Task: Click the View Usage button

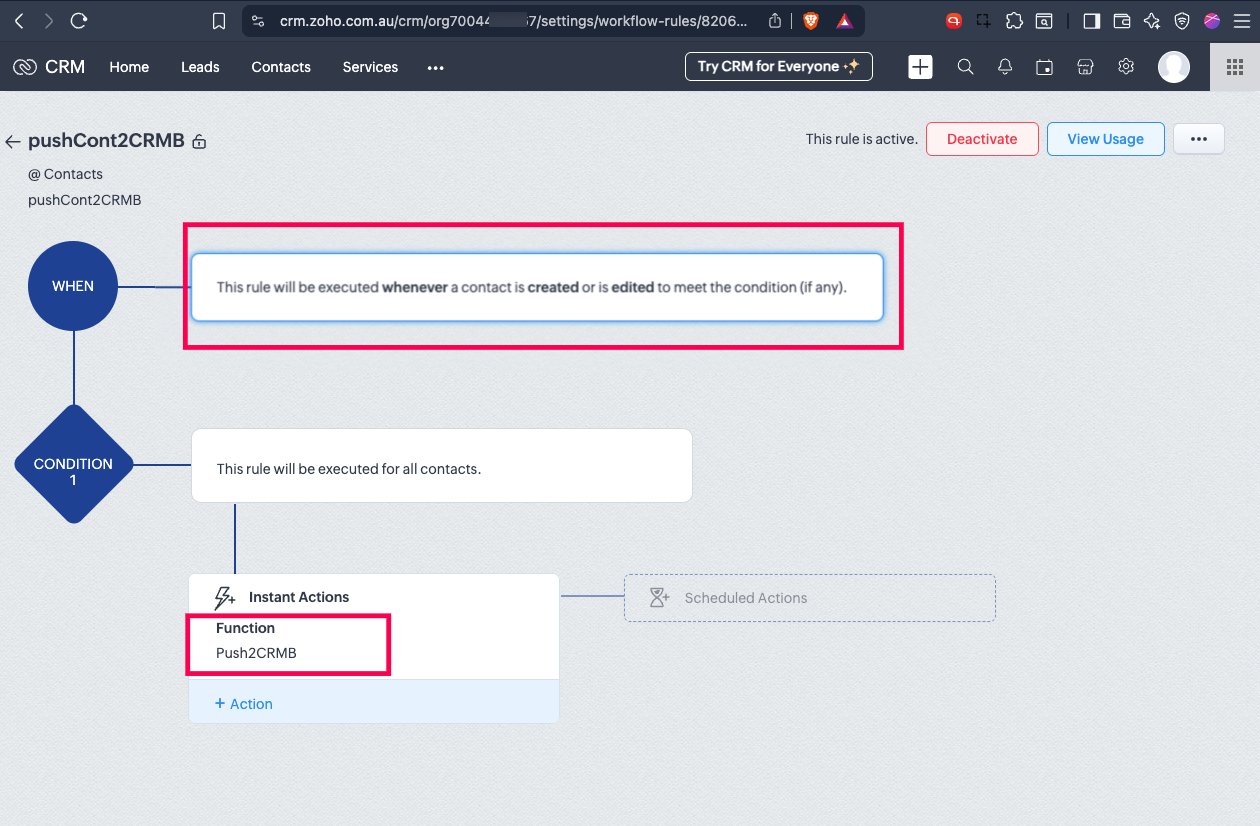Action: [x=1105, y=139]
